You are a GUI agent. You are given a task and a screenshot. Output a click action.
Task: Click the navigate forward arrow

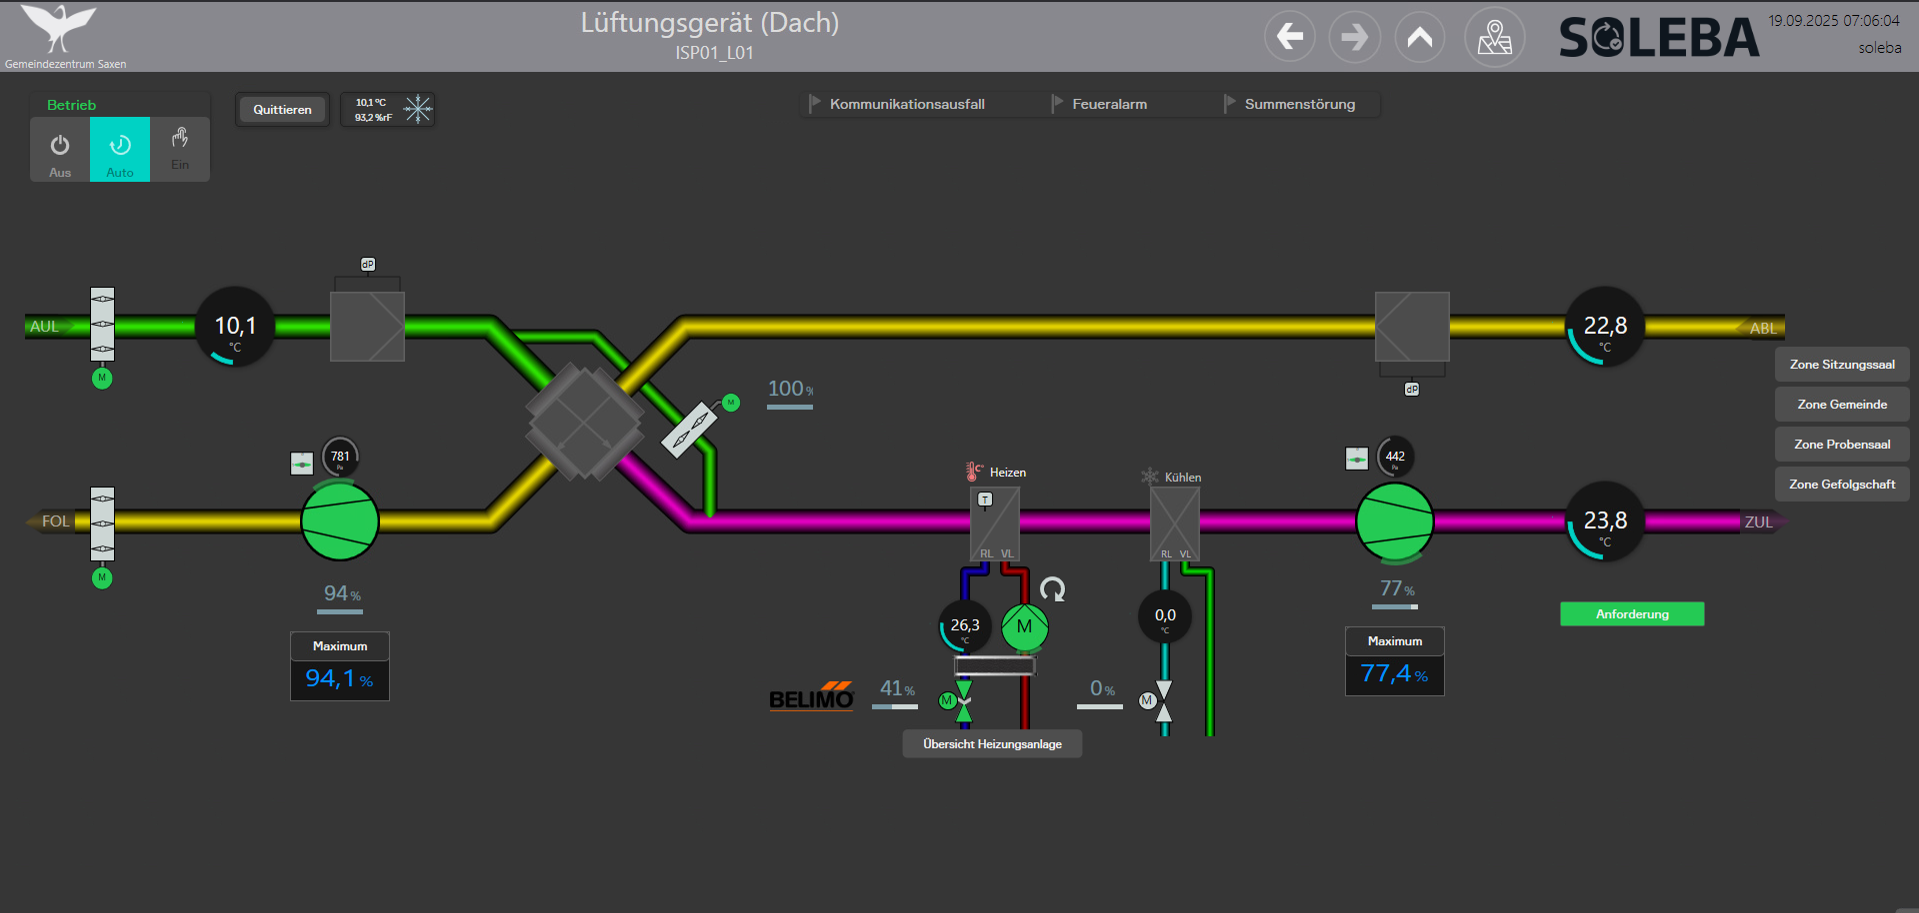coord(1354,36)
